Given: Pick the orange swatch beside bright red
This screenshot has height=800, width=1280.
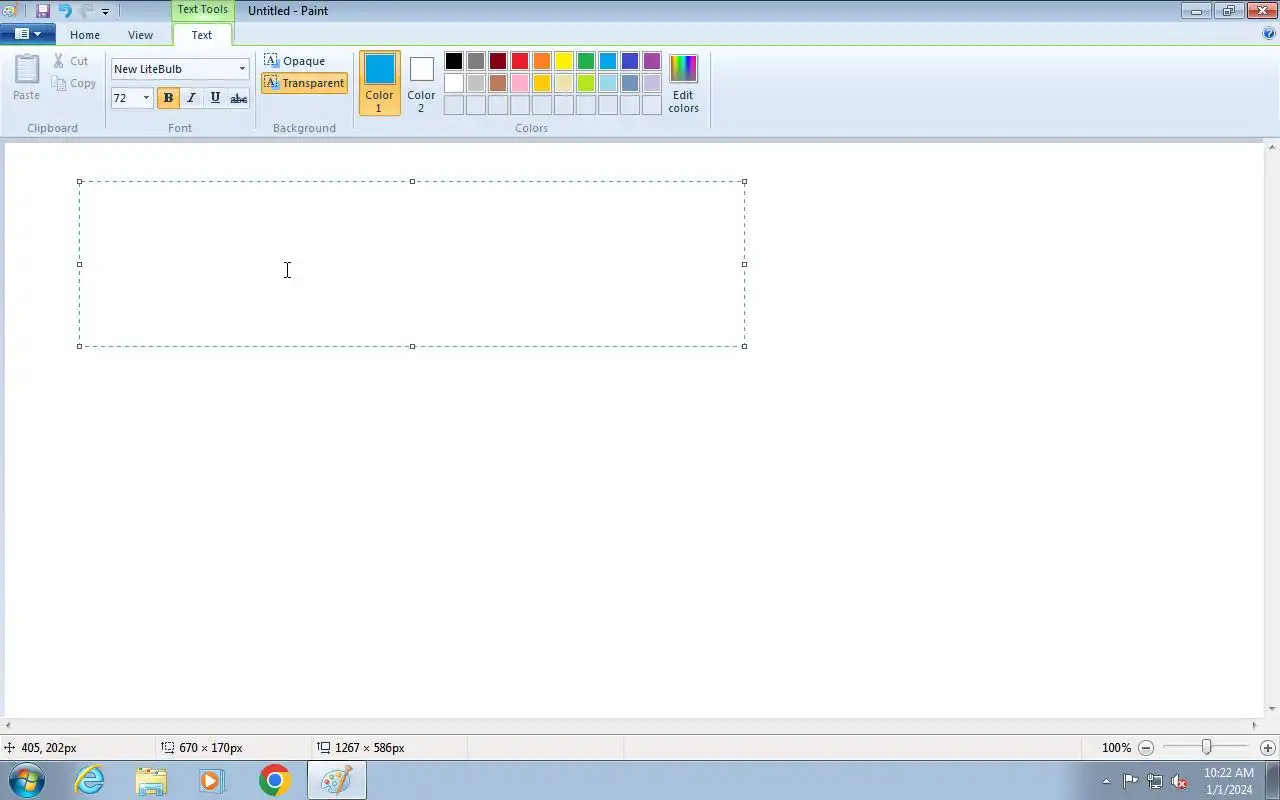Looking at the screenshot, I should (542, 61).
